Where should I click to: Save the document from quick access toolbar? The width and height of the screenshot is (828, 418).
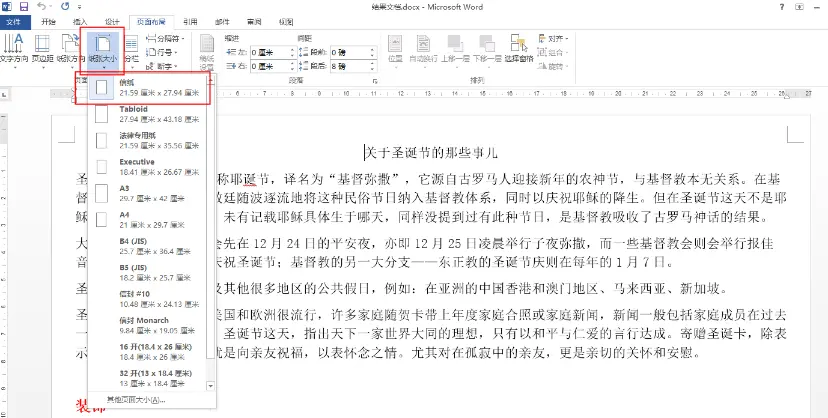[x=24, y=7]
